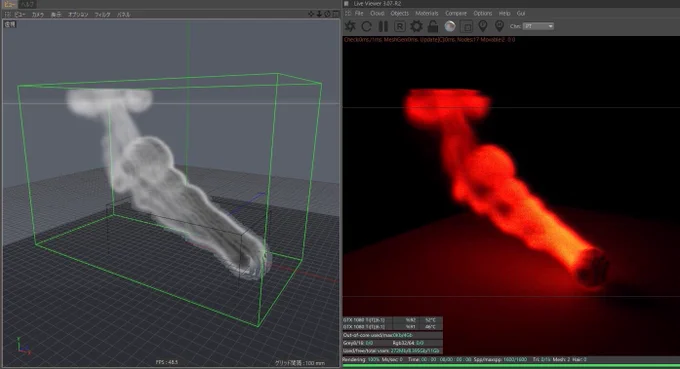
Task: Open the Help menu in Live Viewer
Action: 504,13
